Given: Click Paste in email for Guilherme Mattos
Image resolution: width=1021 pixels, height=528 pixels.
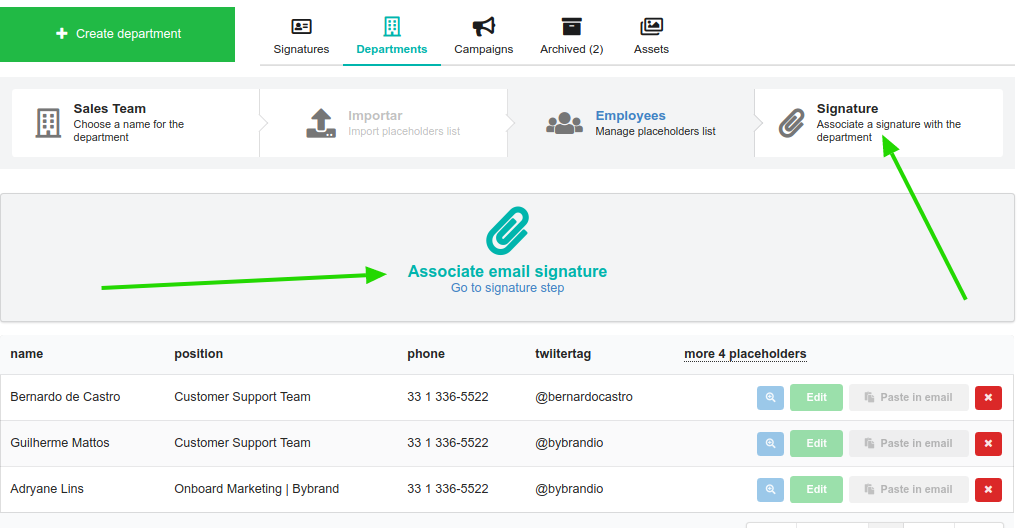Looking at the screenshot, I should click(x=909, y=443).
